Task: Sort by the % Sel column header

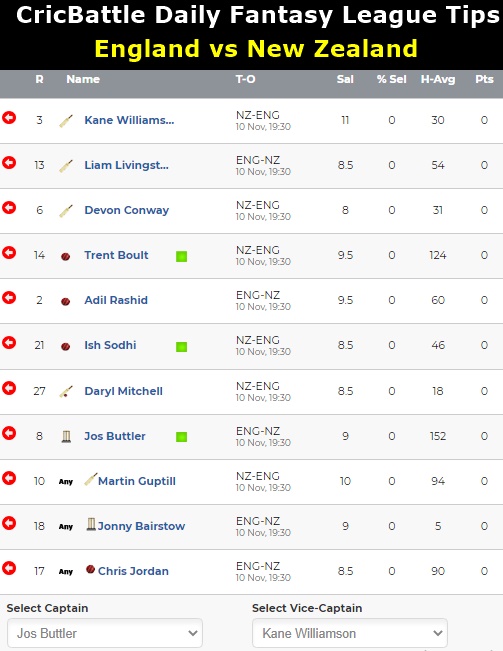Action: [x=391, y=79]
